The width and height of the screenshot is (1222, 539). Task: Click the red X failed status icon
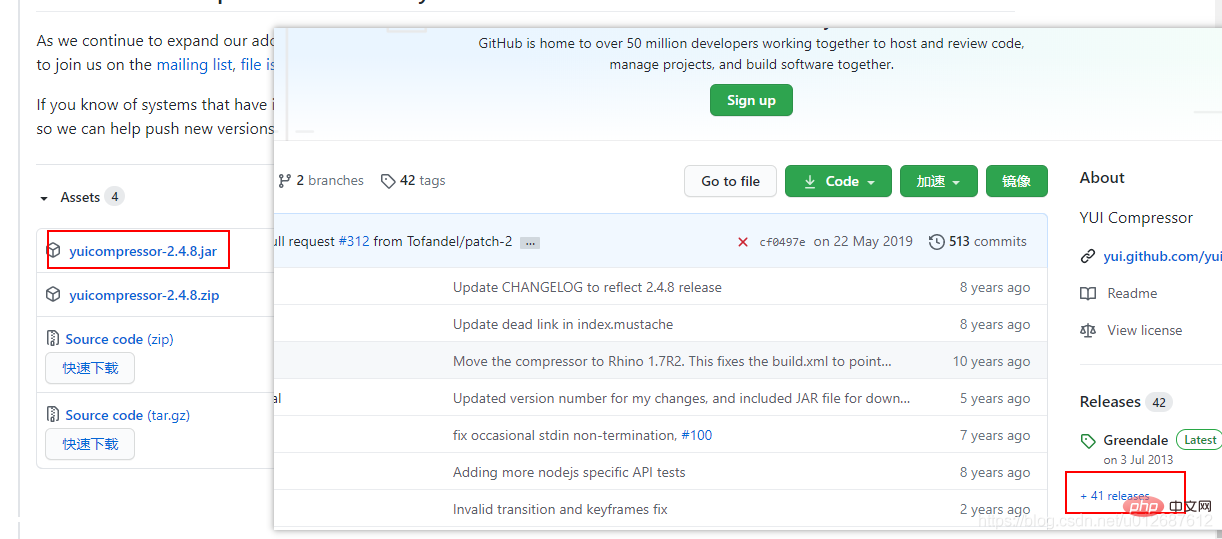tap(743, 242)
